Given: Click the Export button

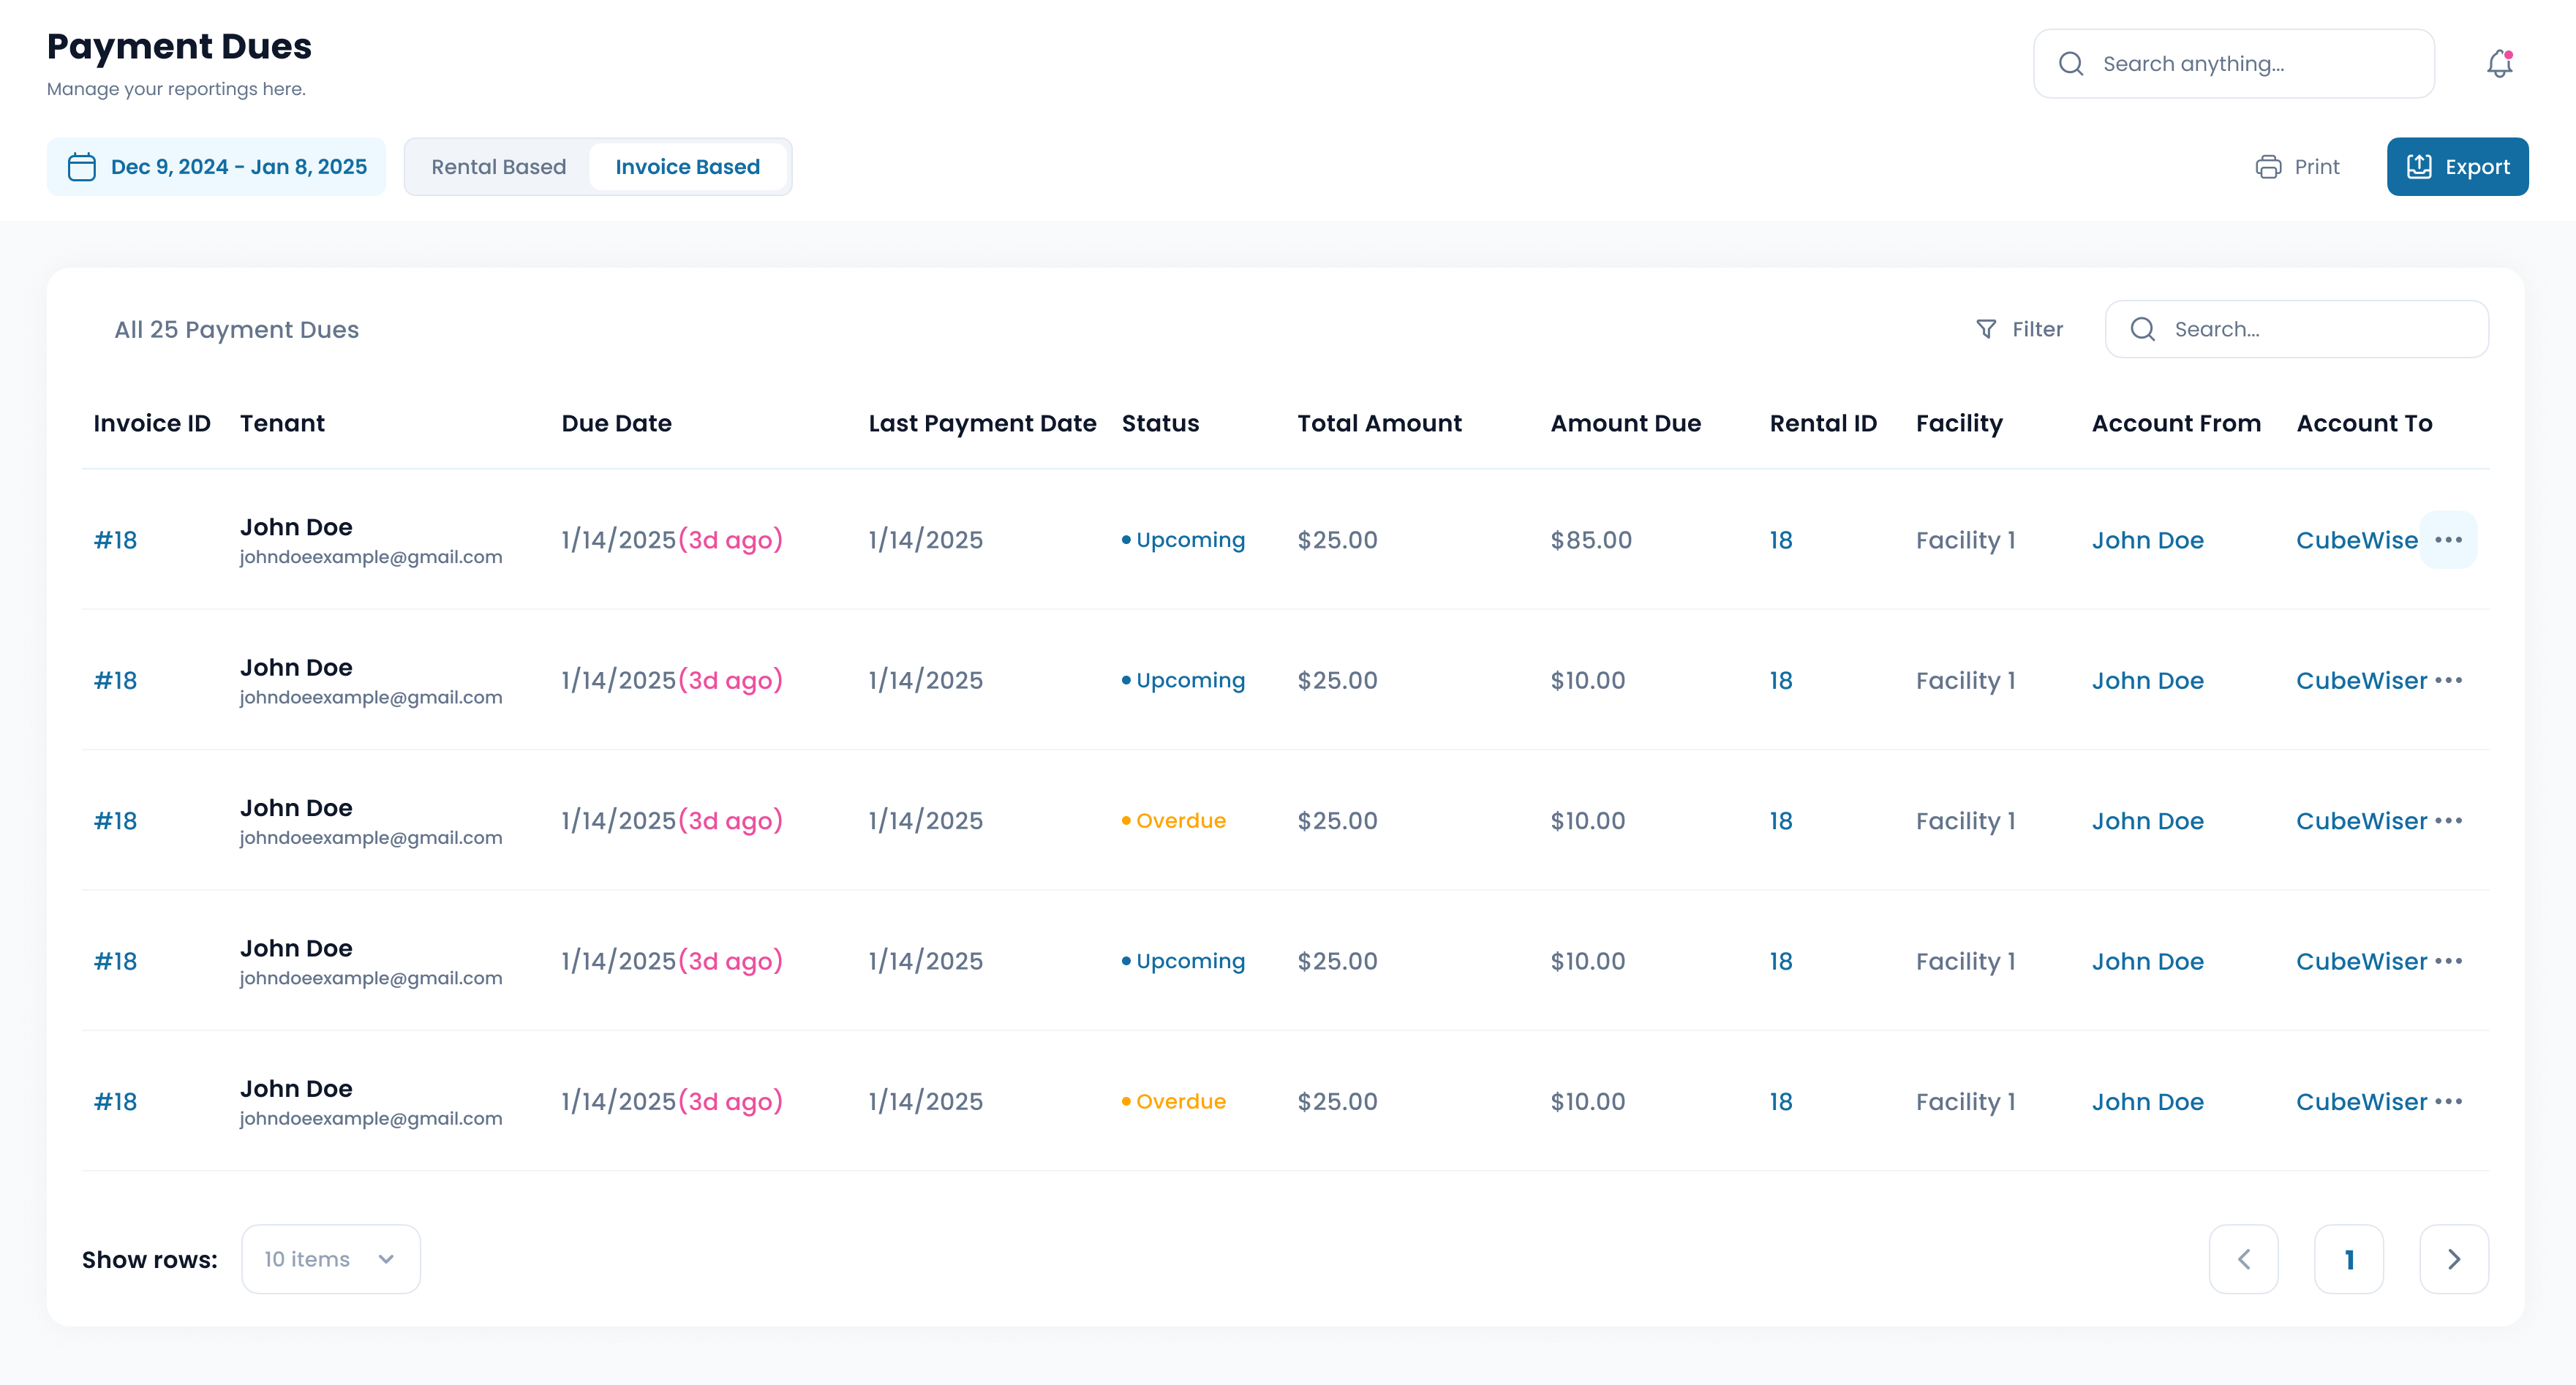Looking at the screenshot, I should [2457, 167].
